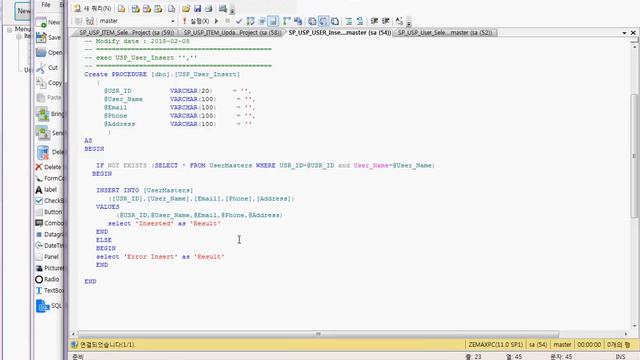This screenshot has height=360, width=640.
Task: Click the Cancel Executing Query stop icon
Action: tap(228, 21)
